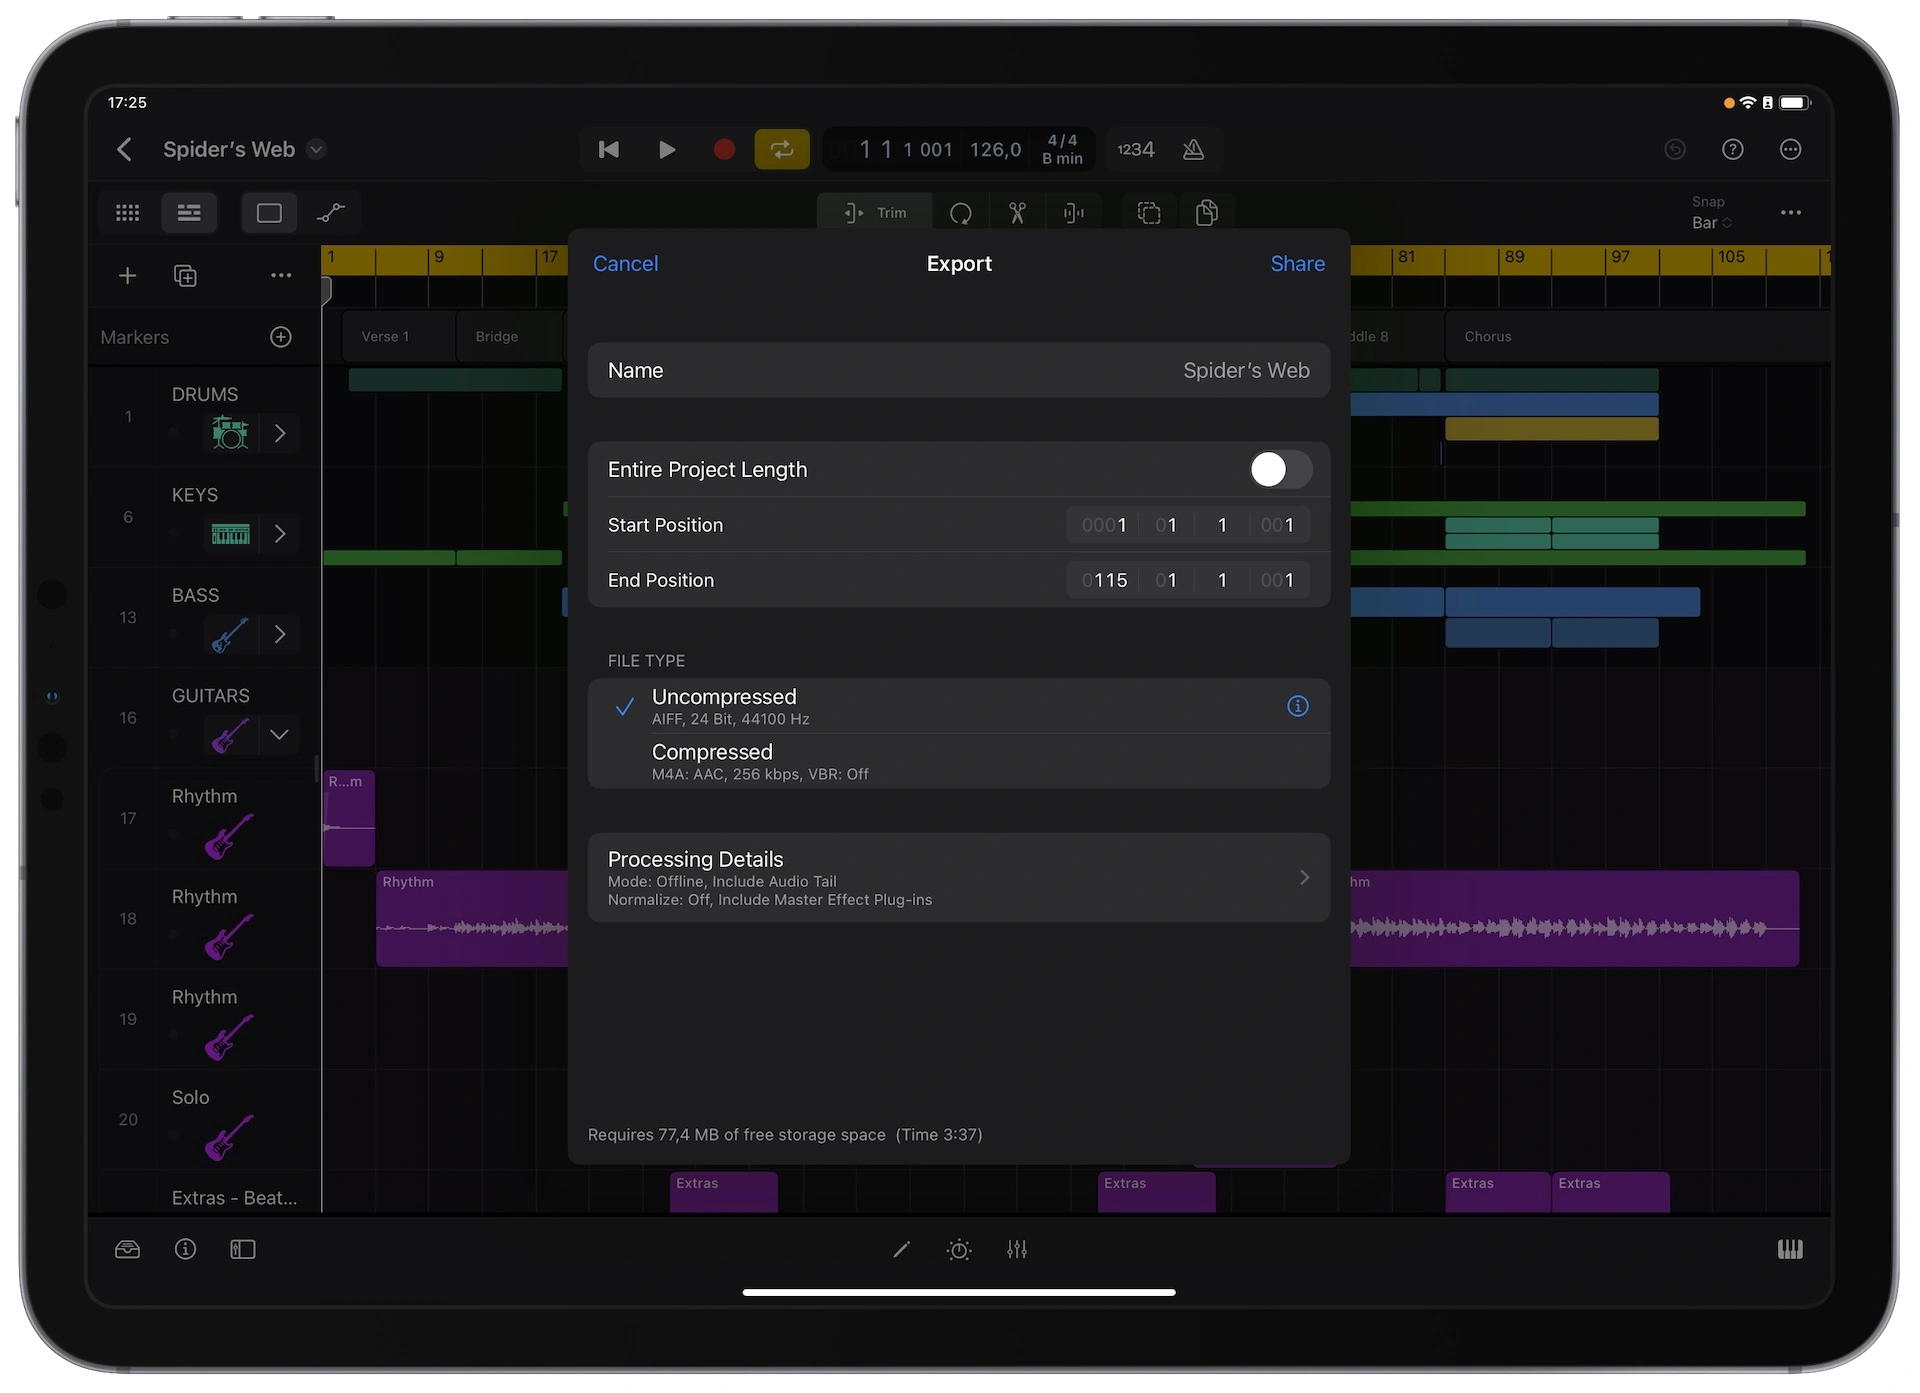The width and height of the screenshot is (1920, 1393).
Task: Select the BASS guitar icon
Action: click(x=230, y=635)
